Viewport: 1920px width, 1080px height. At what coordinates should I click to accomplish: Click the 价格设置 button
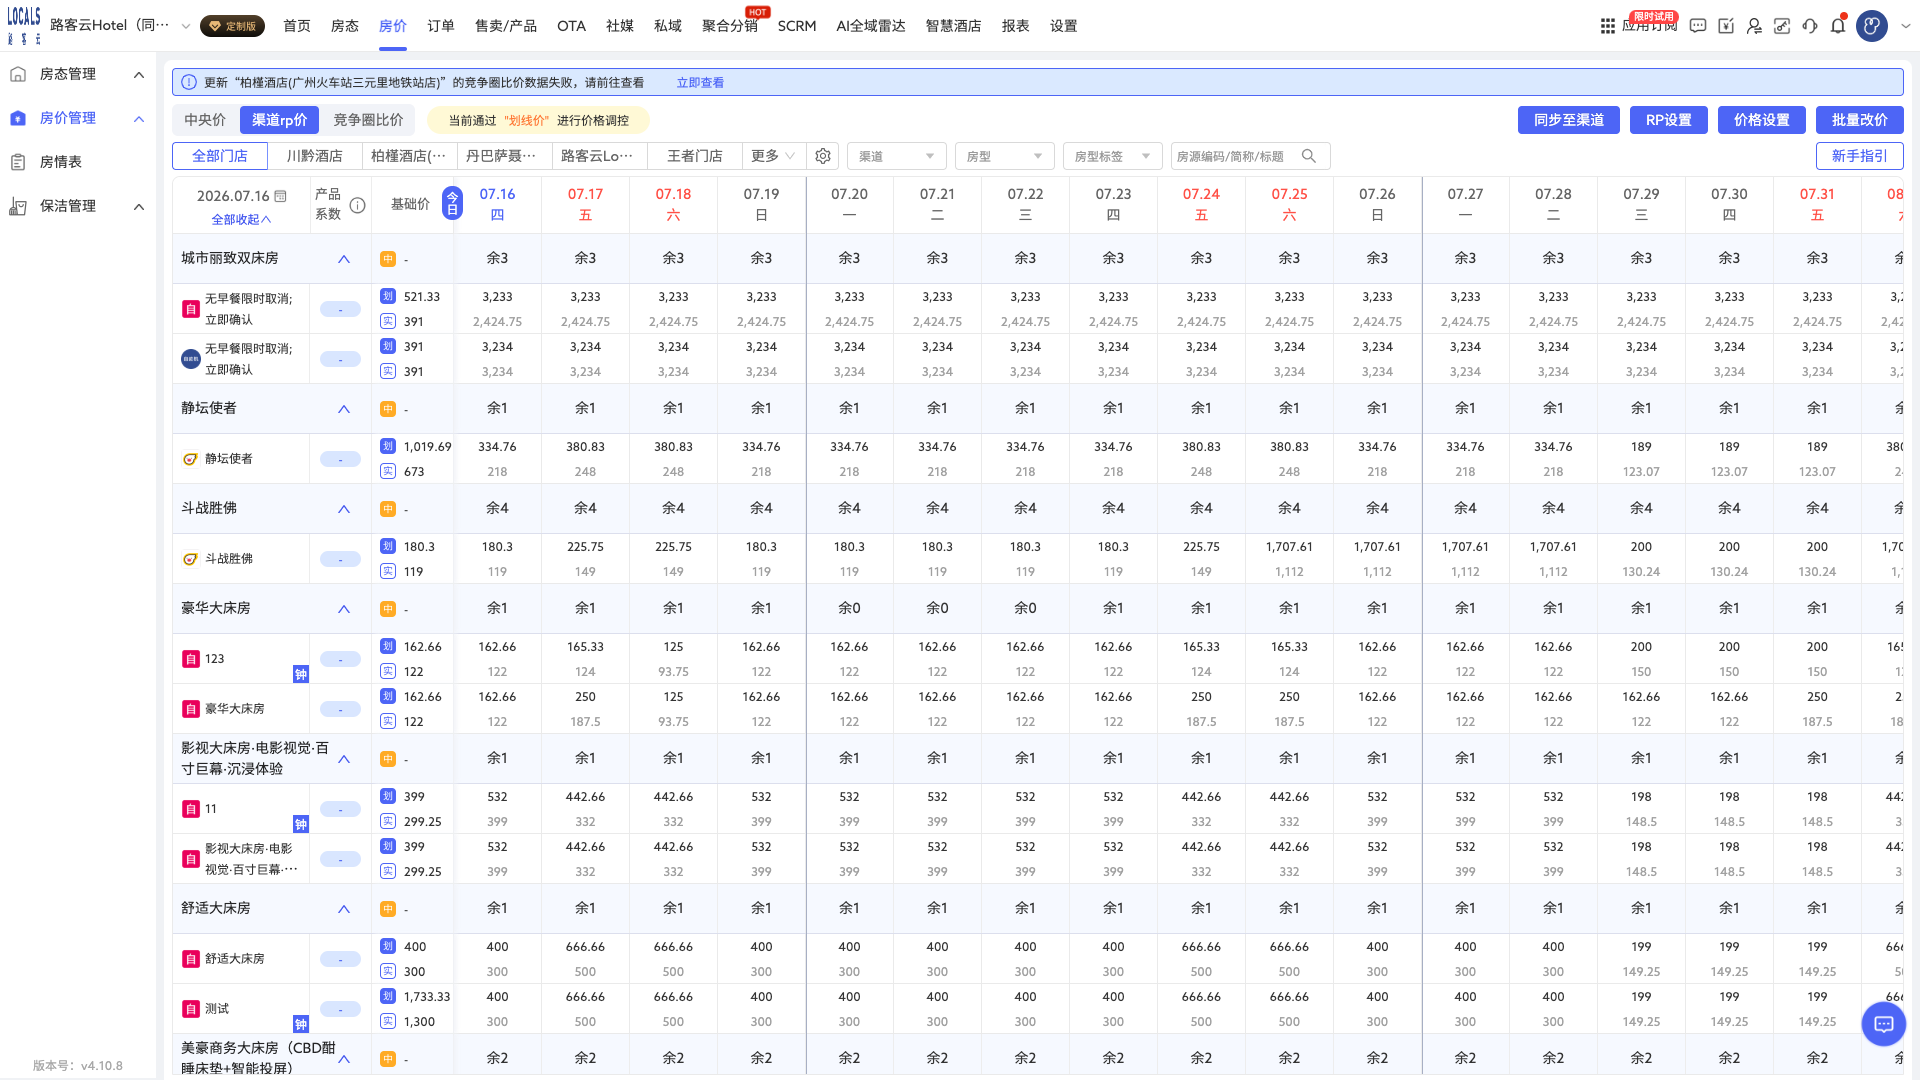(1761, 120)
